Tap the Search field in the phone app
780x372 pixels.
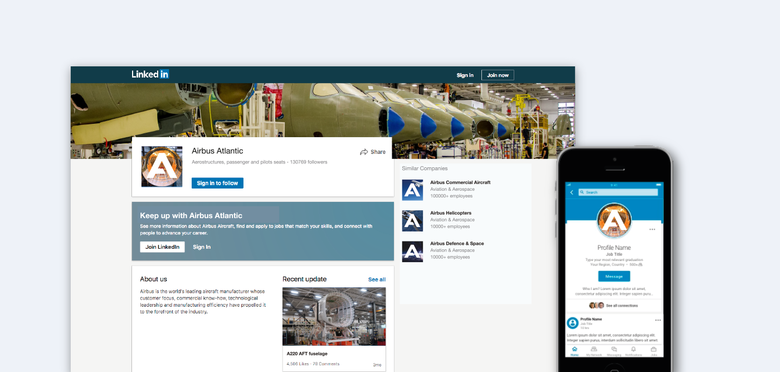618,192
